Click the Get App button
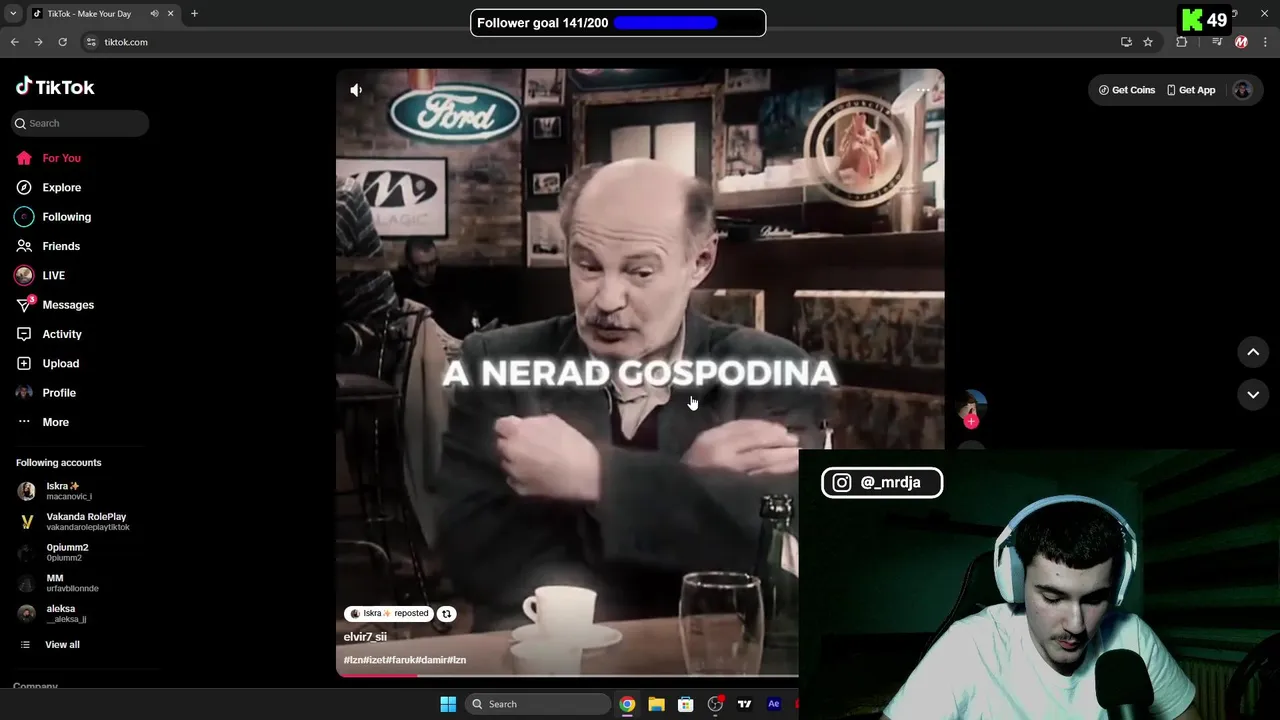This screenshot has height=720, width=1280. pos(1191,90)
